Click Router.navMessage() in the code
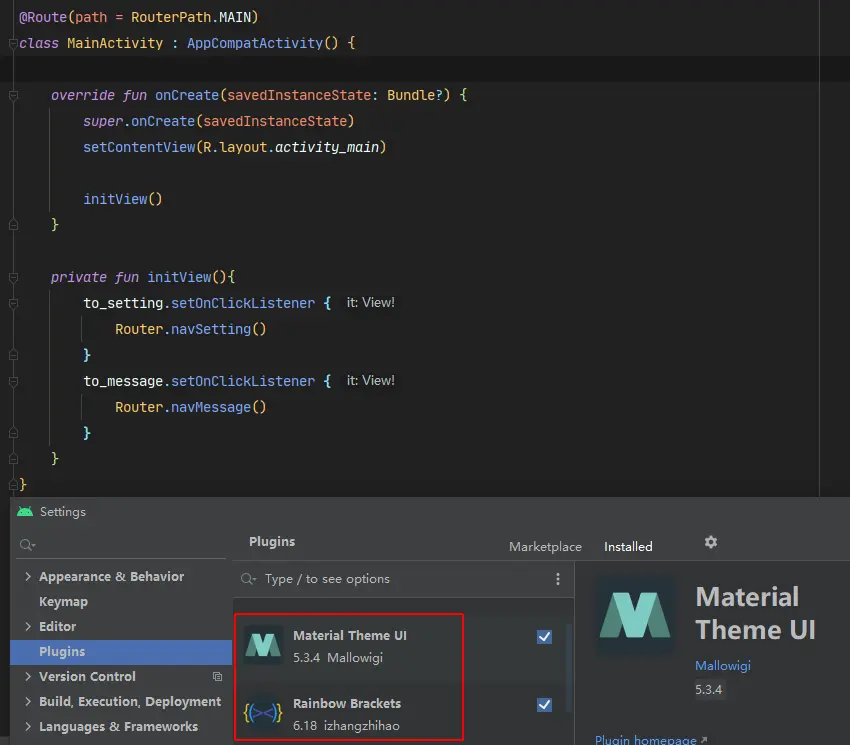Image resolution: width=850 pixels, height=745 pixels. tap(190, 407)
